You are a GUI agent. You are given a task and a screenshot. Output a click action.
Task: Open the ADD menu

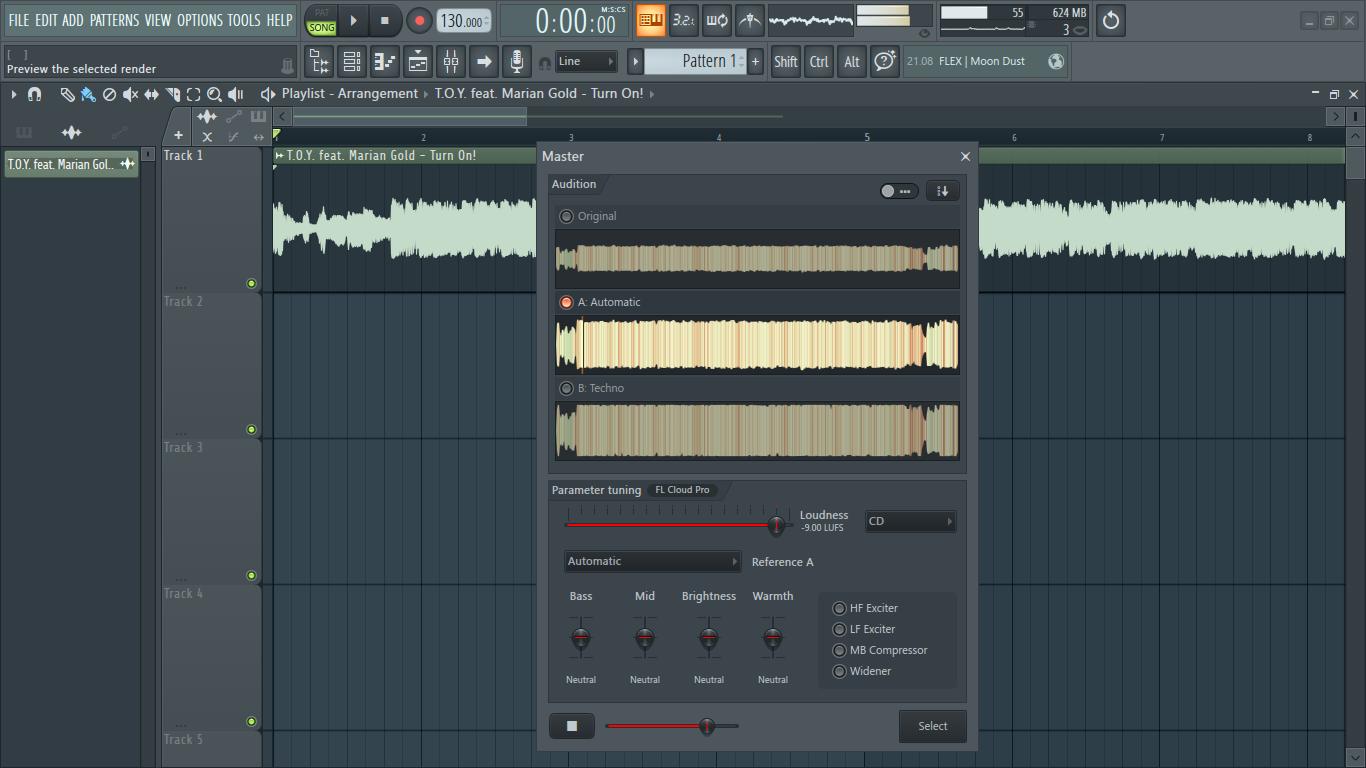[73, 20]
